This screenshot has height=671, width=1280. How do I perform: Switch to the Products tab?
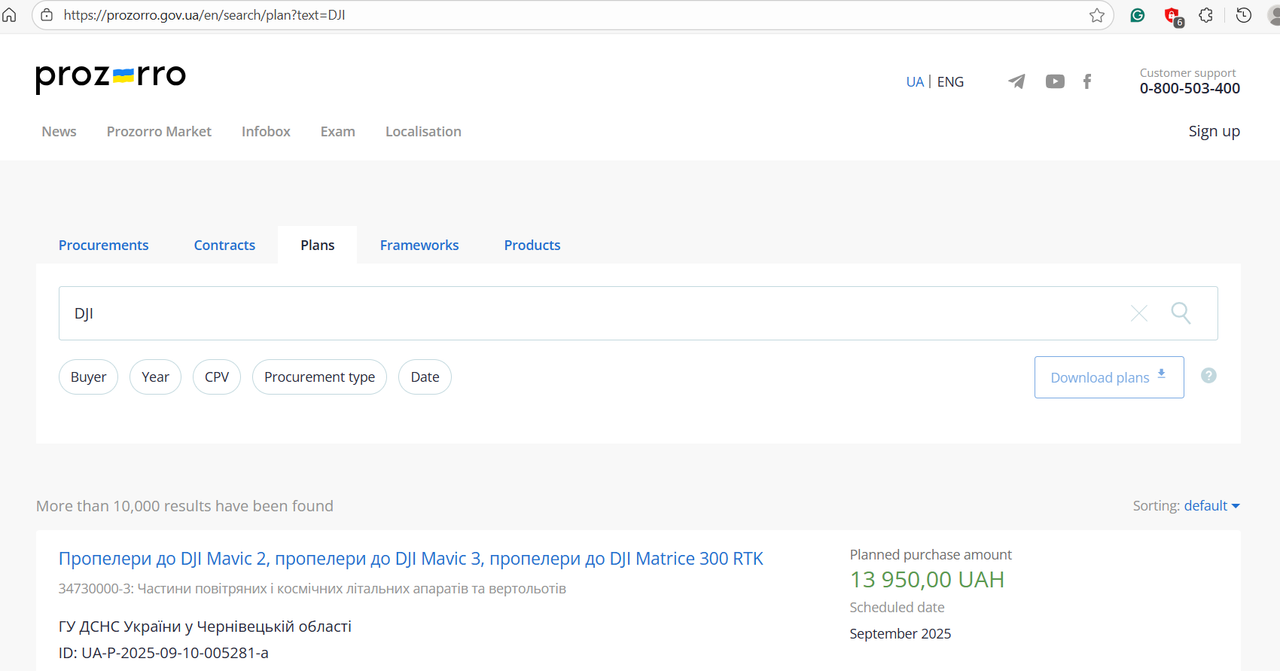pyautogui.click(x=532, y=245)
